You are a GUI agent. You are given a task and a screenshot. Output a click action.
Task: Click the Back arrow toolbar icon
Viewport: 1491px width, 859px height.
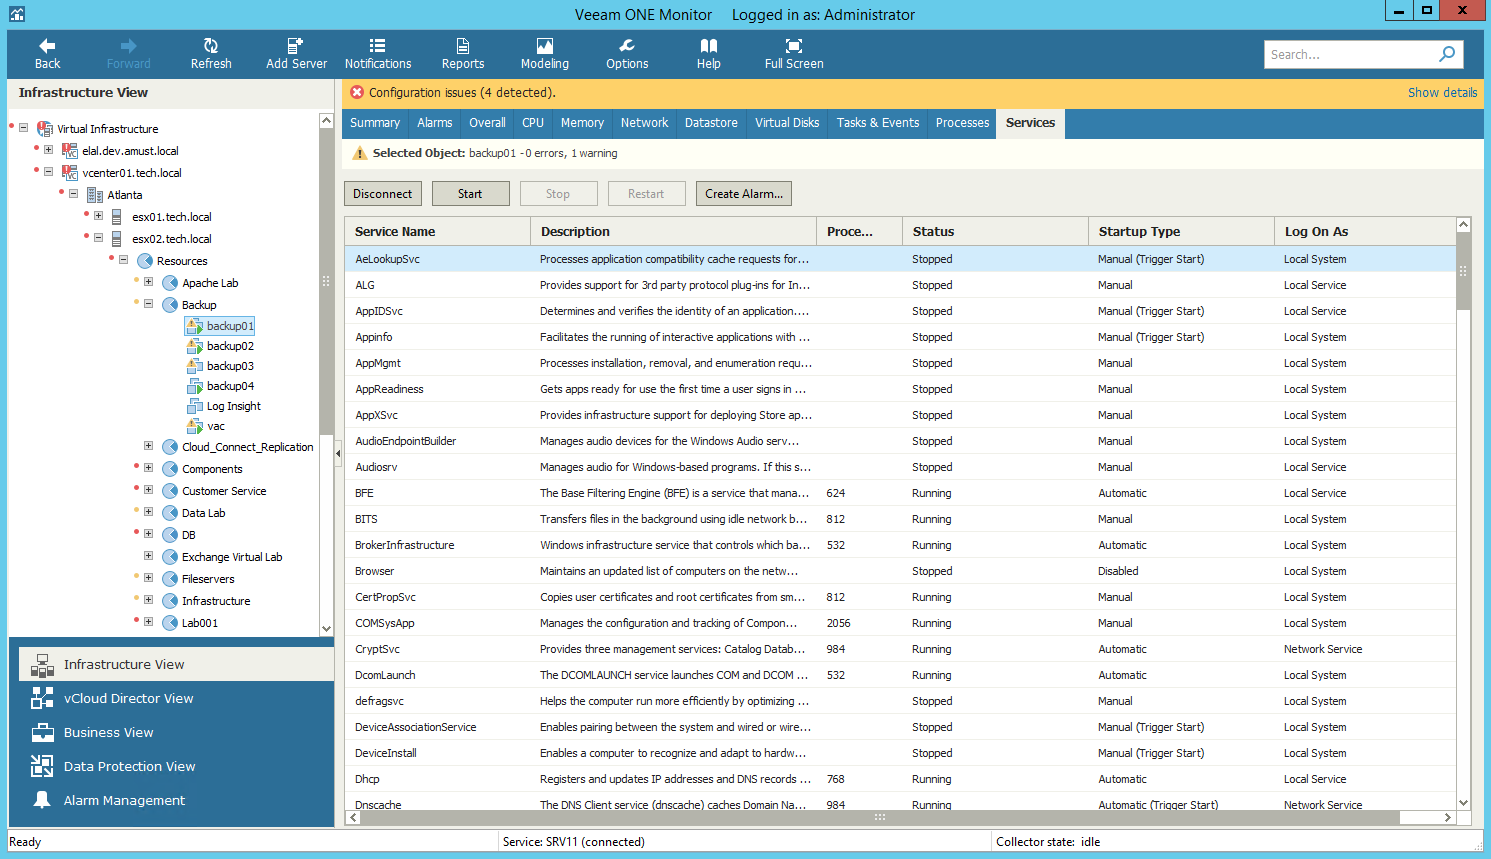tap(47, 46)
